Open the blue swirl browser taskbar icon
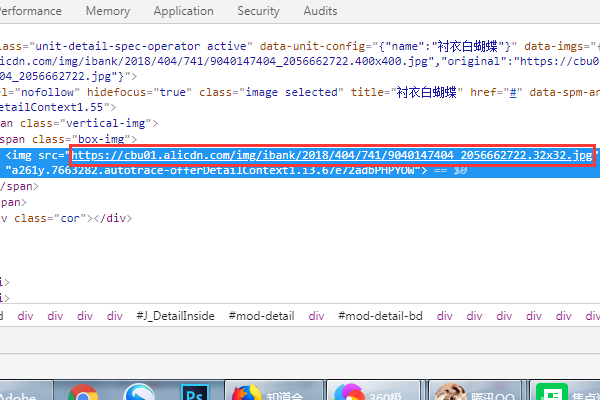Image resolution: width=600 pixels, height=400 pixels. (x=139, y=392)
